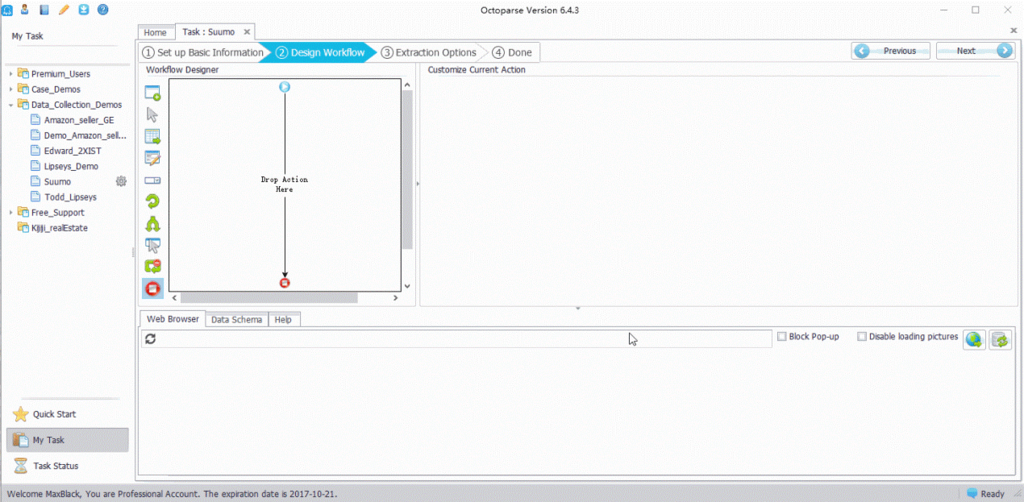
Task: Open the Data Schema tab
Action: click(x=237, y=320)
